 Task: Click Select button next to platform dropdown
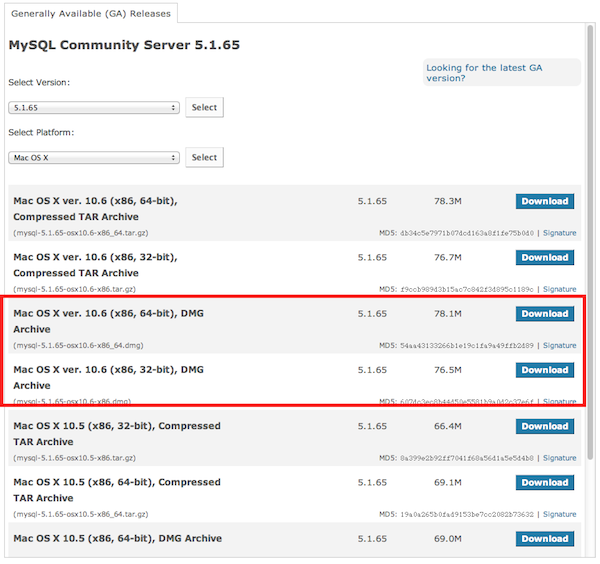pyautogui.click(x=204, y=157)
